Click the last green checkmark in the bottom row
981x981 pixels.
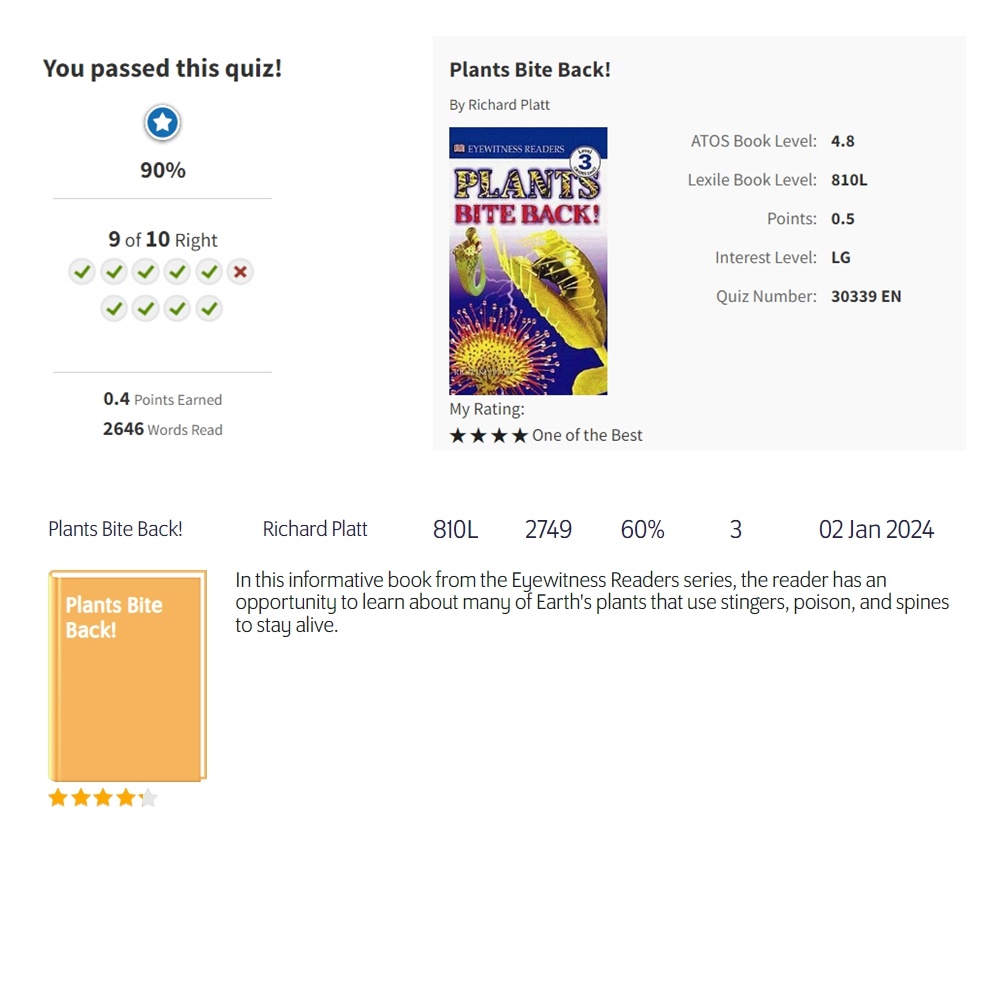[210, 308]
